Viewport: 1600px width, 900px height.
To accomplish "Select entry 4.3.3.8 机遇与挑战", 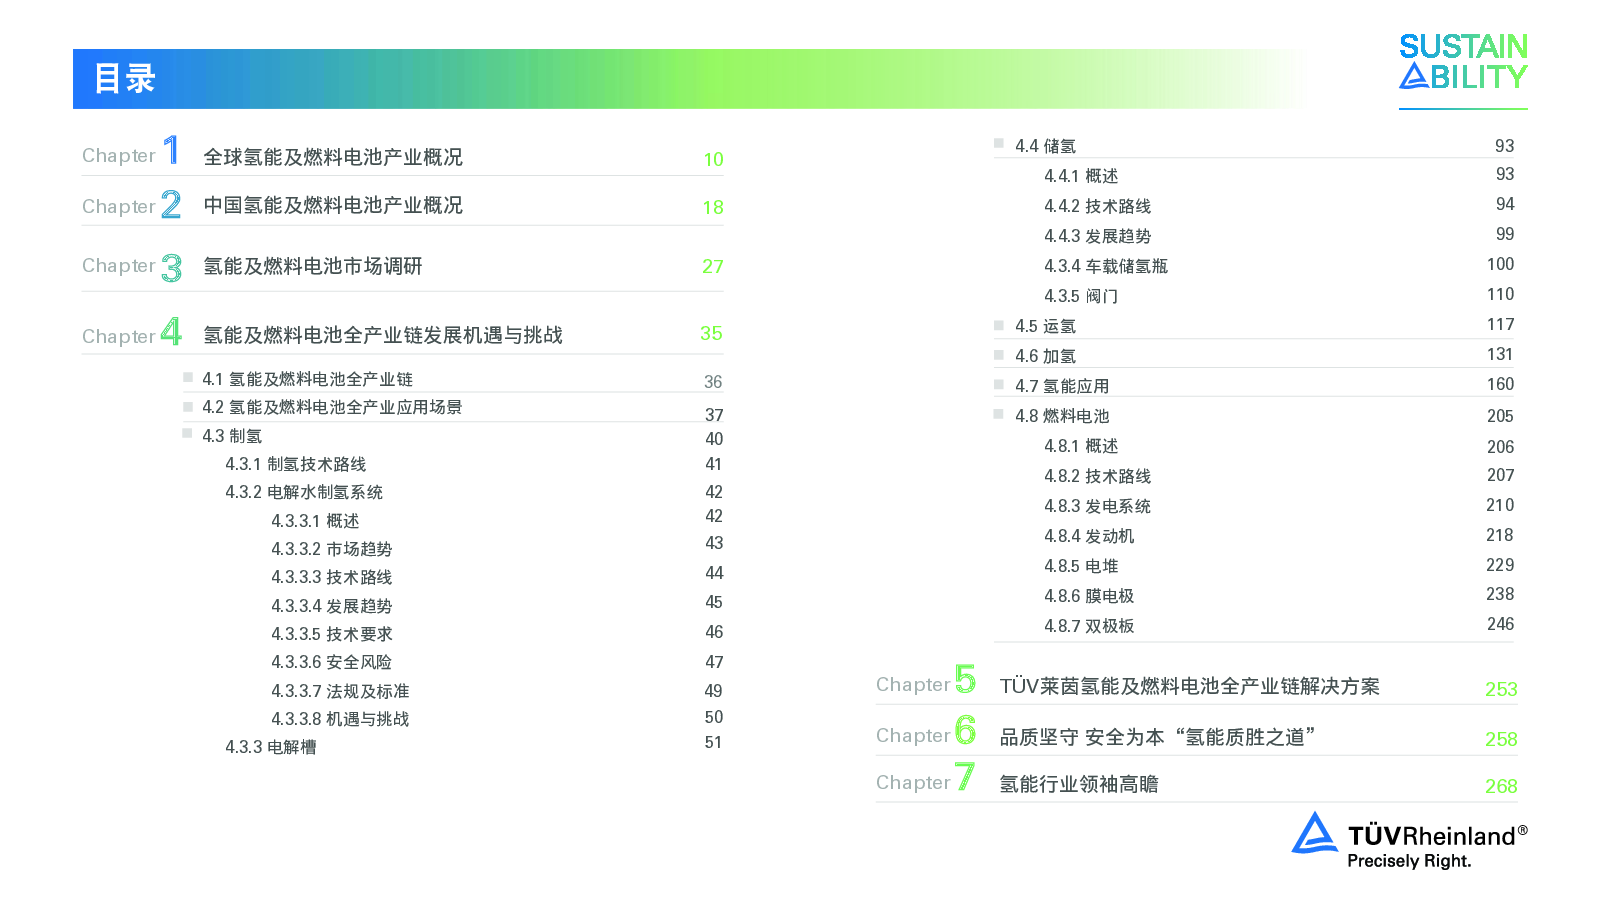I will [x=340, y=719].
